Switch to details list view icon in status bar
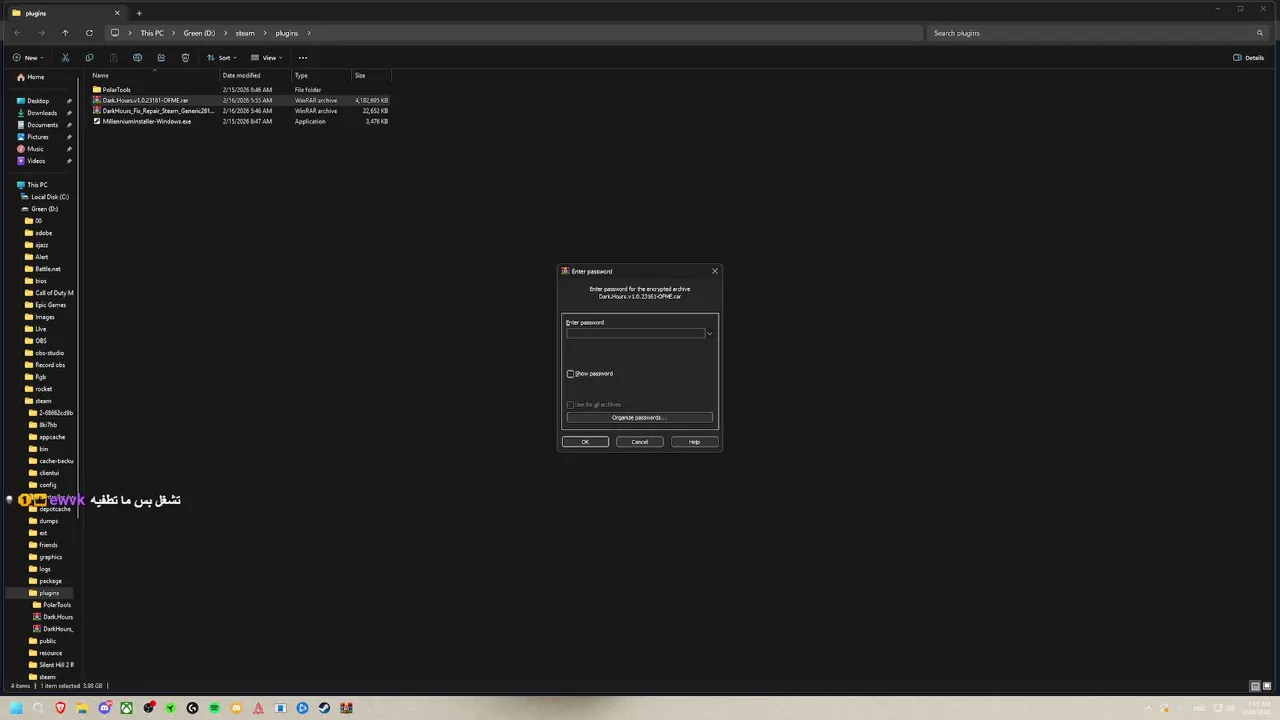This screenshot has height=720, width=1280. (1255, 686)
